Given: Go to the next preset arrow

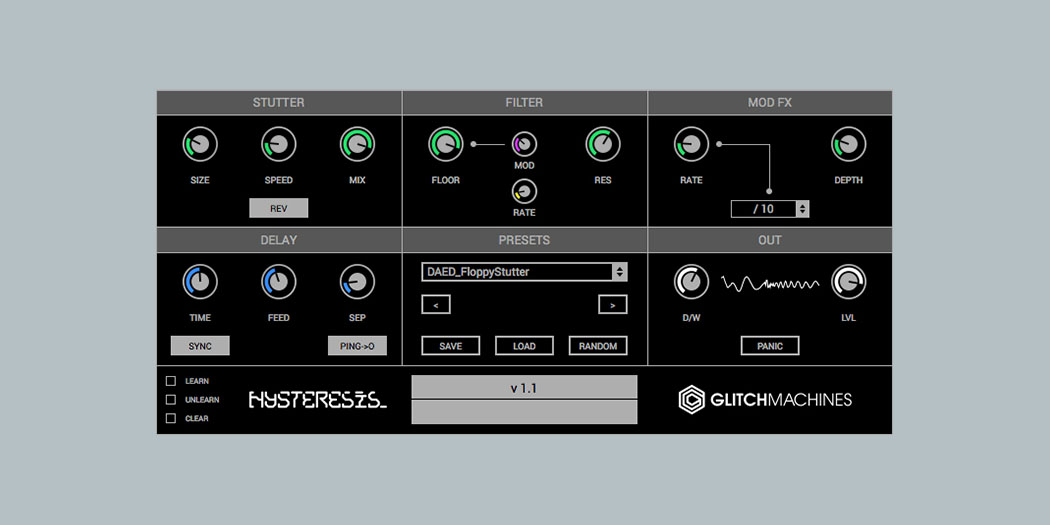Looking at the screenshot, I should click(x=612, y=304).
